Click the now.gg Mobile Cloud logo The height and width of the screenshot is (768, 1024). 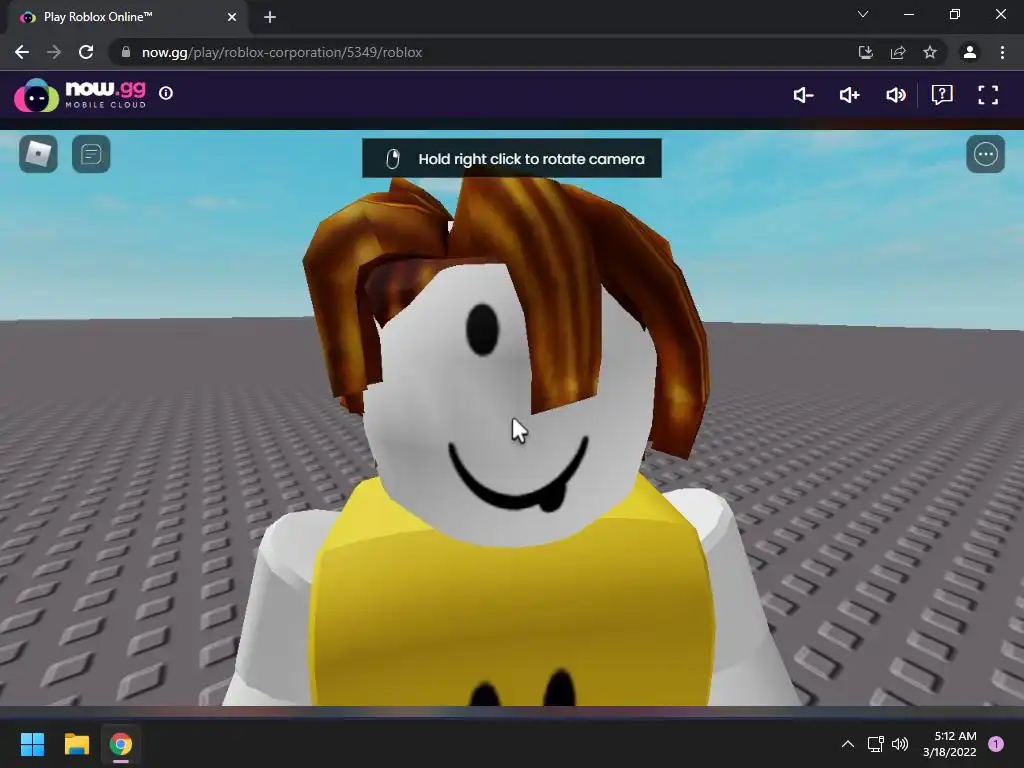pyautogui.click(x=80, y=95)
